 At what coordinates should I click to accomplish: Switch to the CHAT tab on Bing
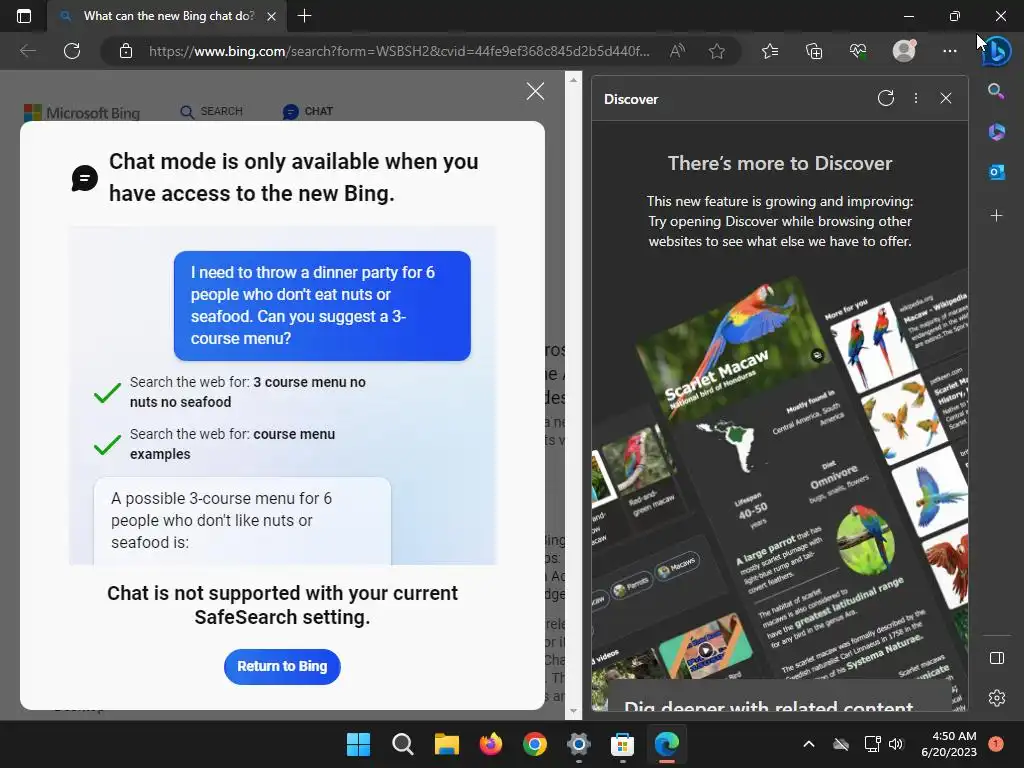[x=308, y=112]
